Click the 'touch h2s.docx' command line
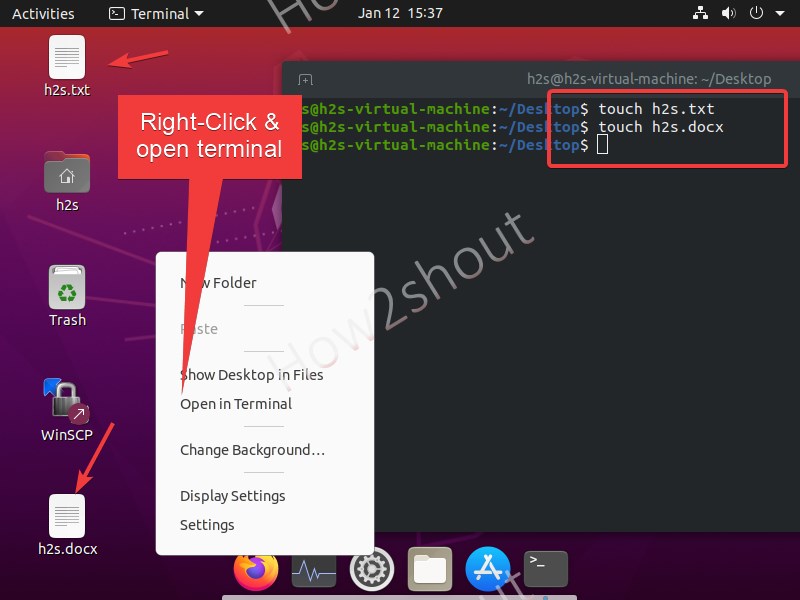 (661, 127)
